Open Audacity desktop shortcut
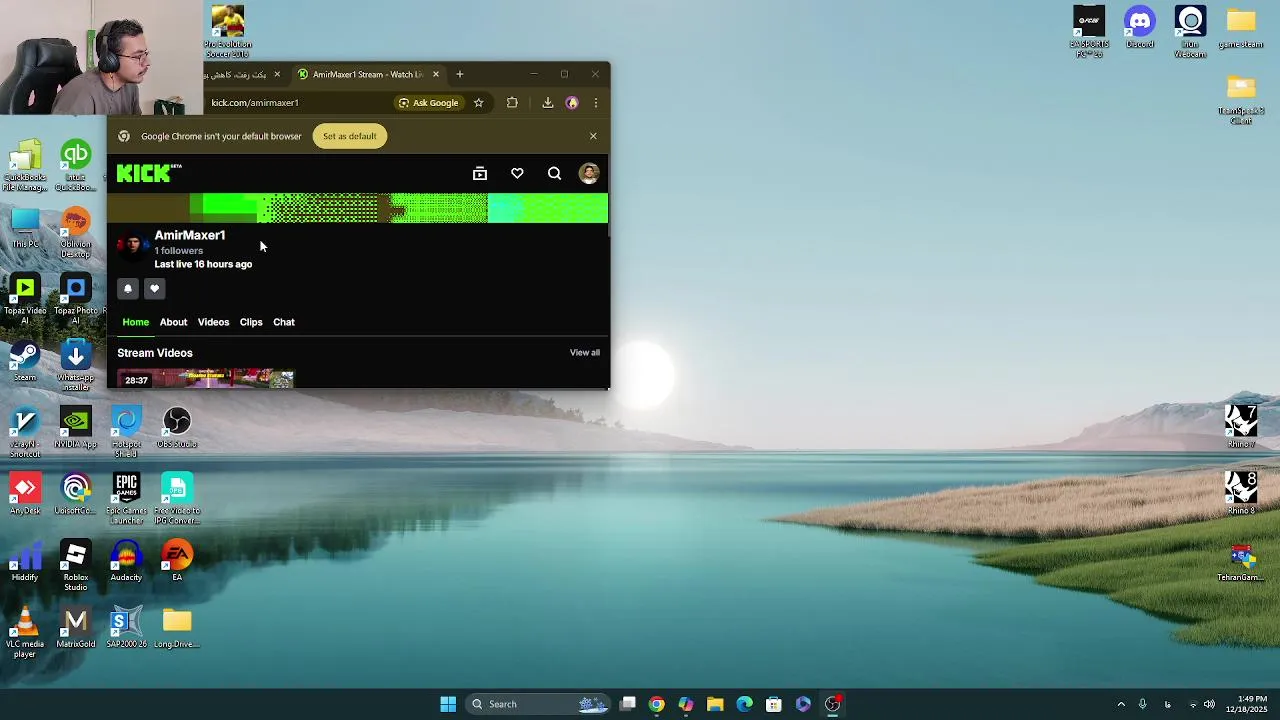Image resolution: width=1280 pixels, height=720 pixels. [126, 561]
